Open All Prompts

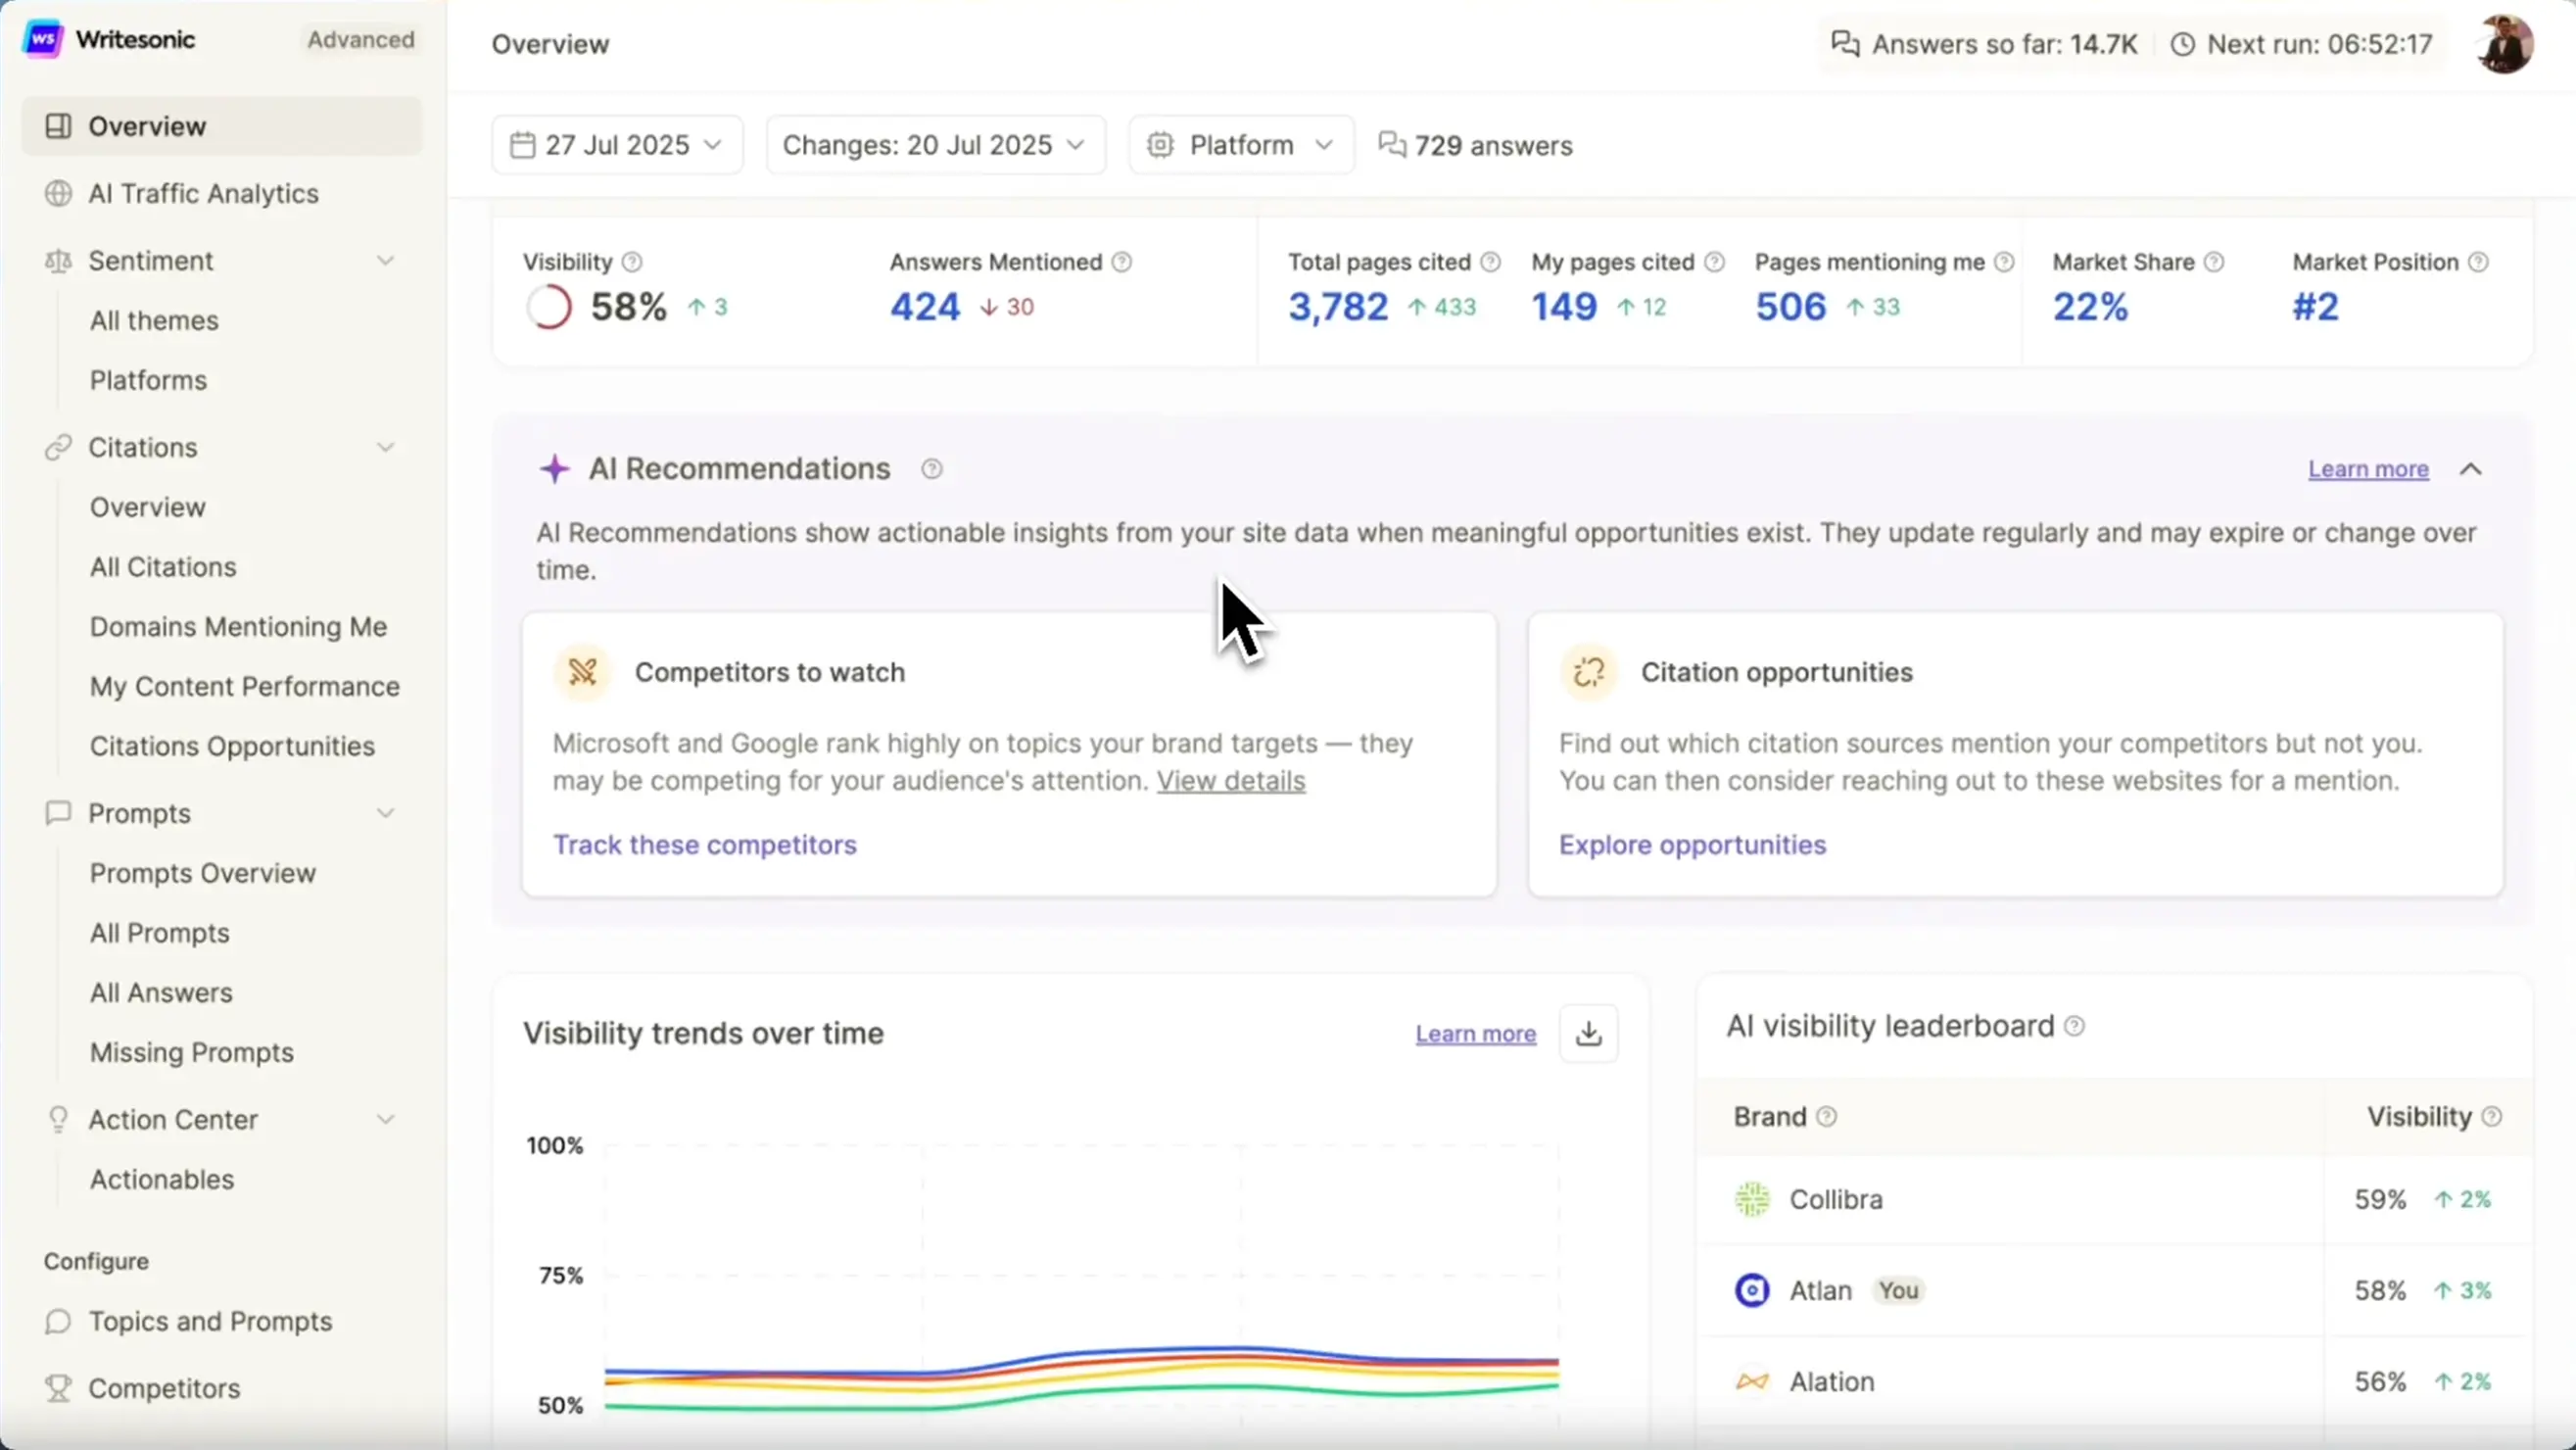(x=160, y=933)
